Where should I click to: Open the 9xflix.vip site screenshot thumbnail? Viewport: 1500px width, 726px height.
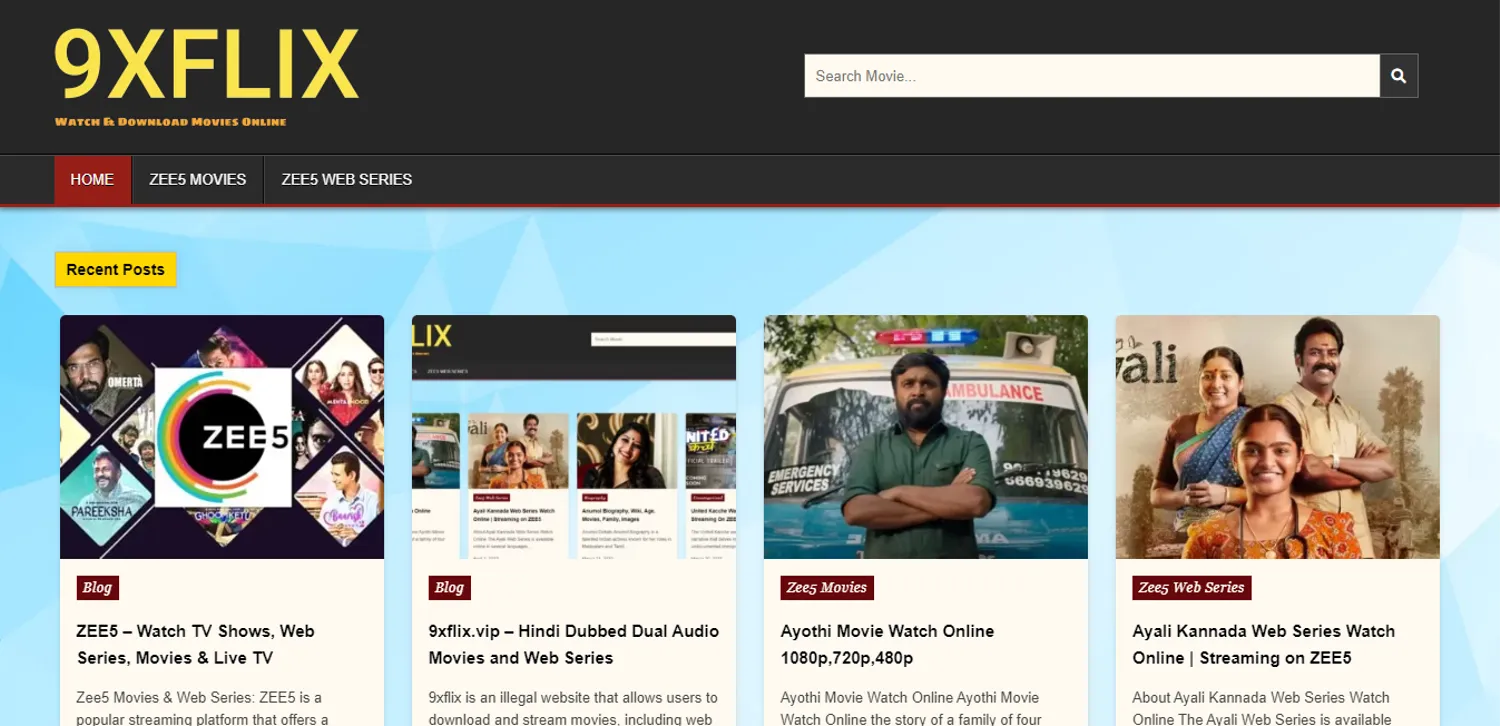tap(574, 437)
